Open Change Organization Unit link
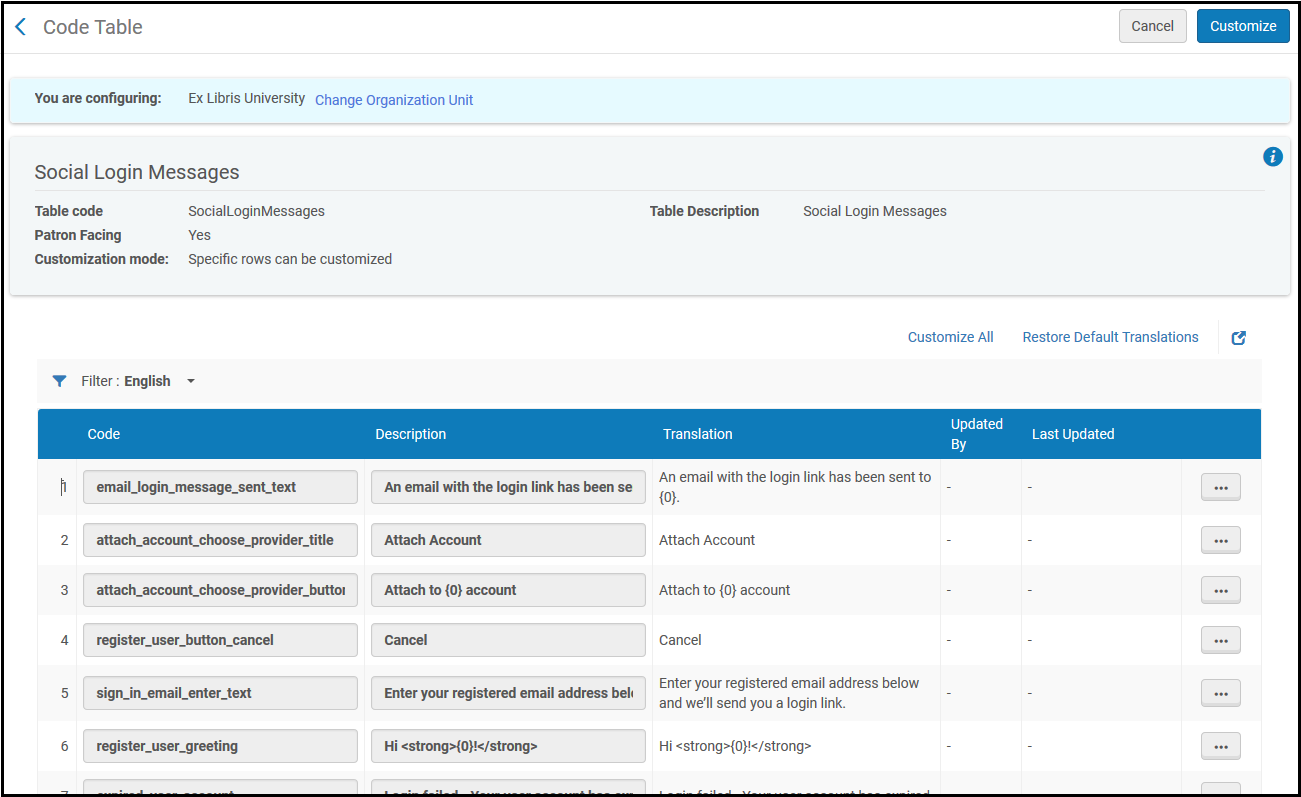This screenshot has height=797, width=1301. 394,100
